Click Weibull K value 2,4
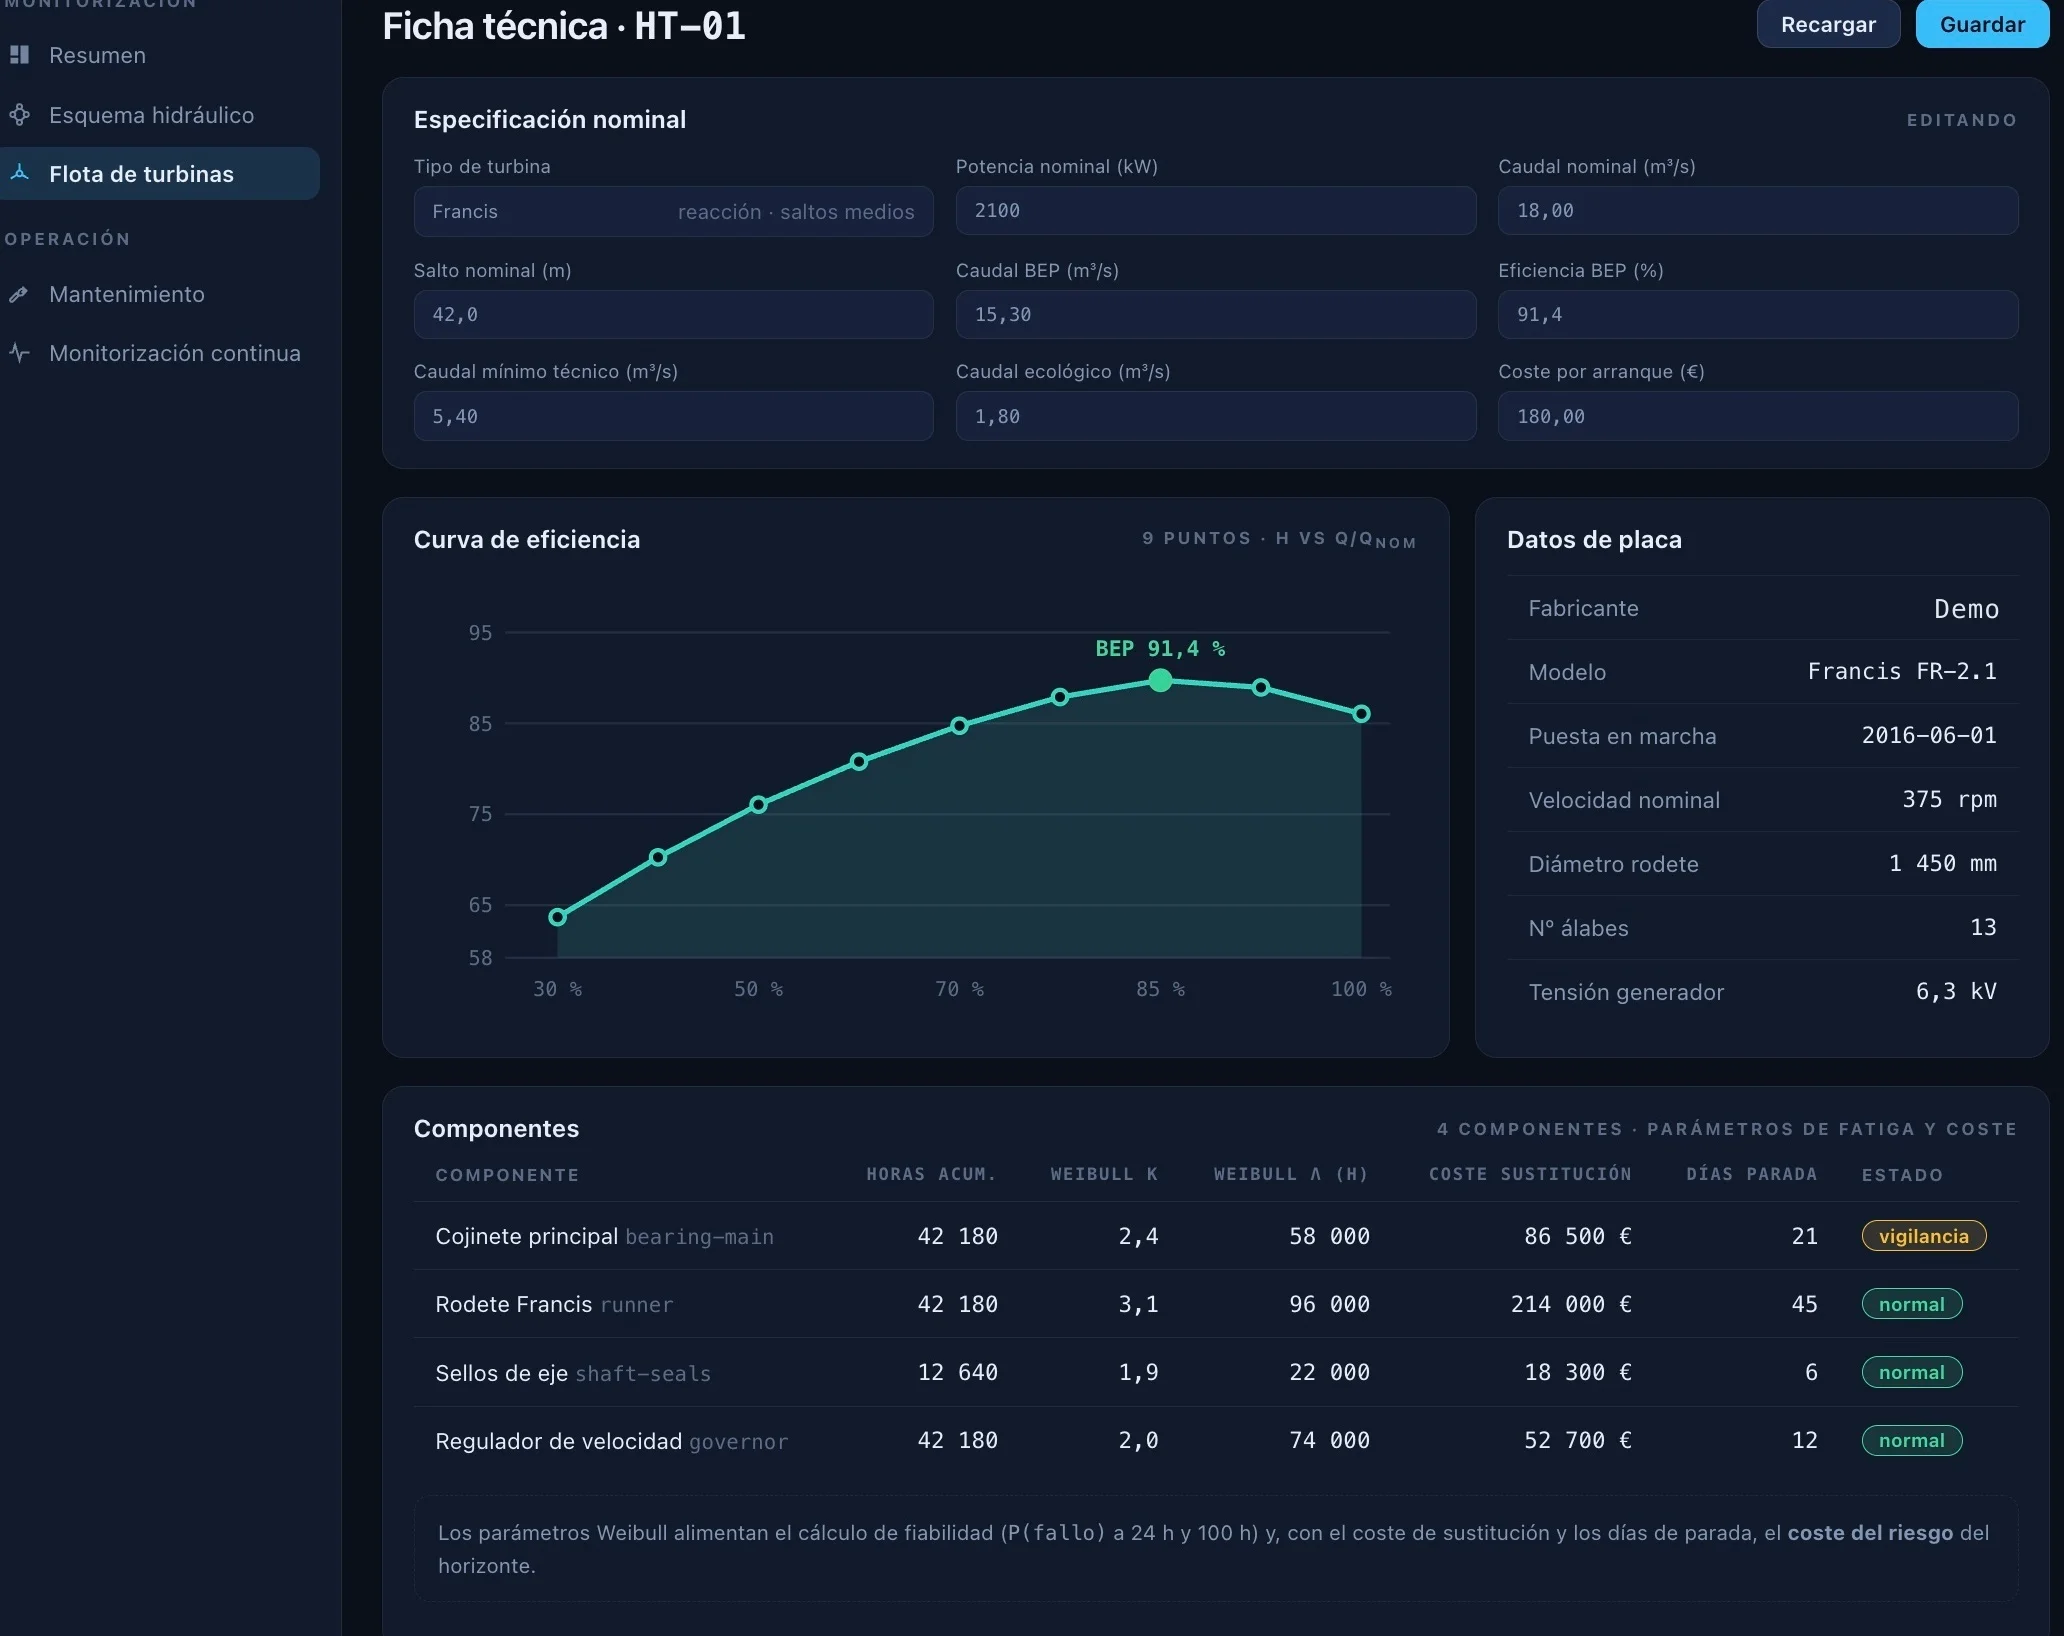 [1138, 1236]
